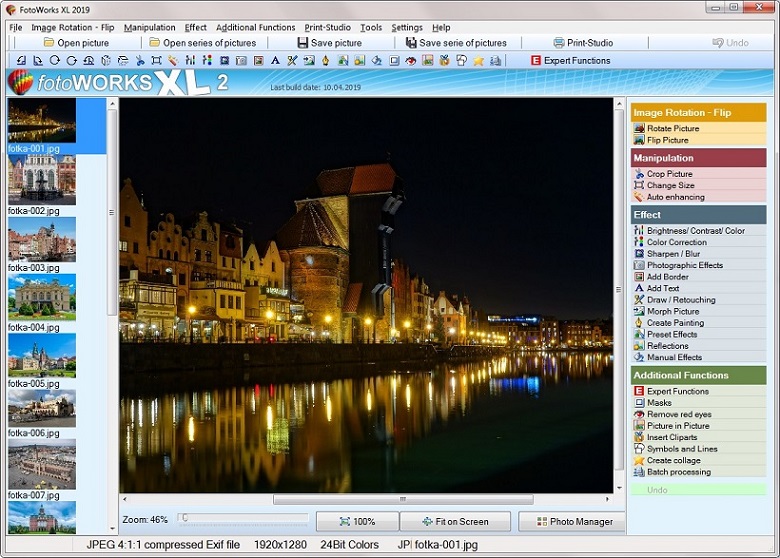
Task: Open the Print-Studio menu
Action: point(327,27)
